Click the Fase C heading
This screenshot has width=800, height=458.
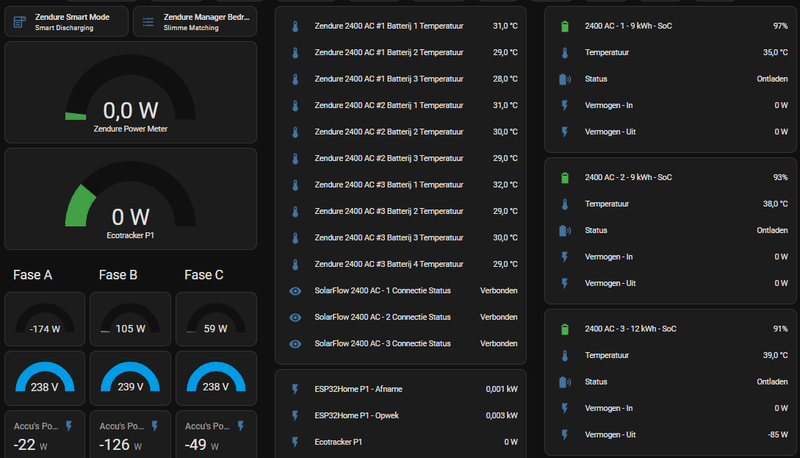[x=204, y=275]
